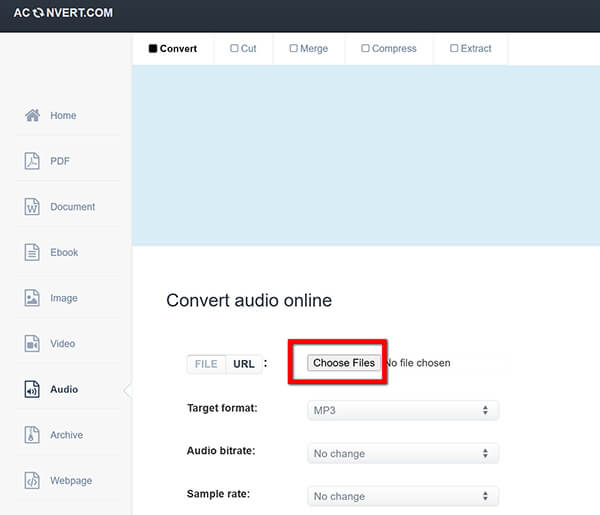Navigate to the Image converter
The image size is (600, 515).
pos(64,298)
